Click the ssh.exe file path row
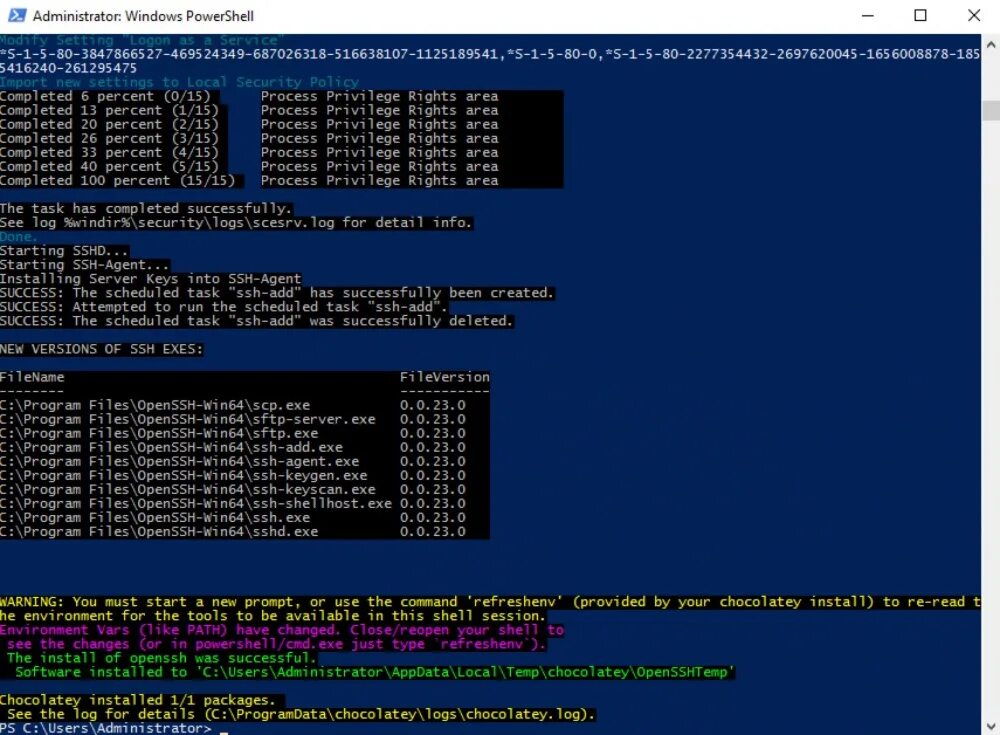Screen dimensions: 1000x735 click(x=155, y=517)
